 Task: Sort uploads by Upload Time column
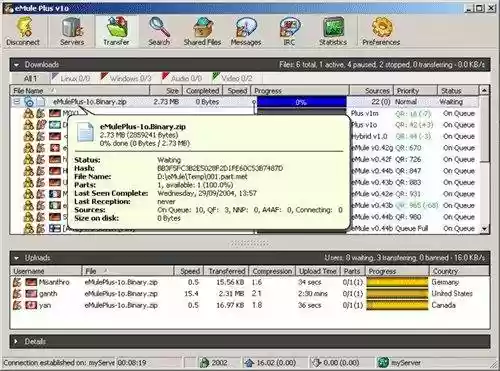pos(318,271)
